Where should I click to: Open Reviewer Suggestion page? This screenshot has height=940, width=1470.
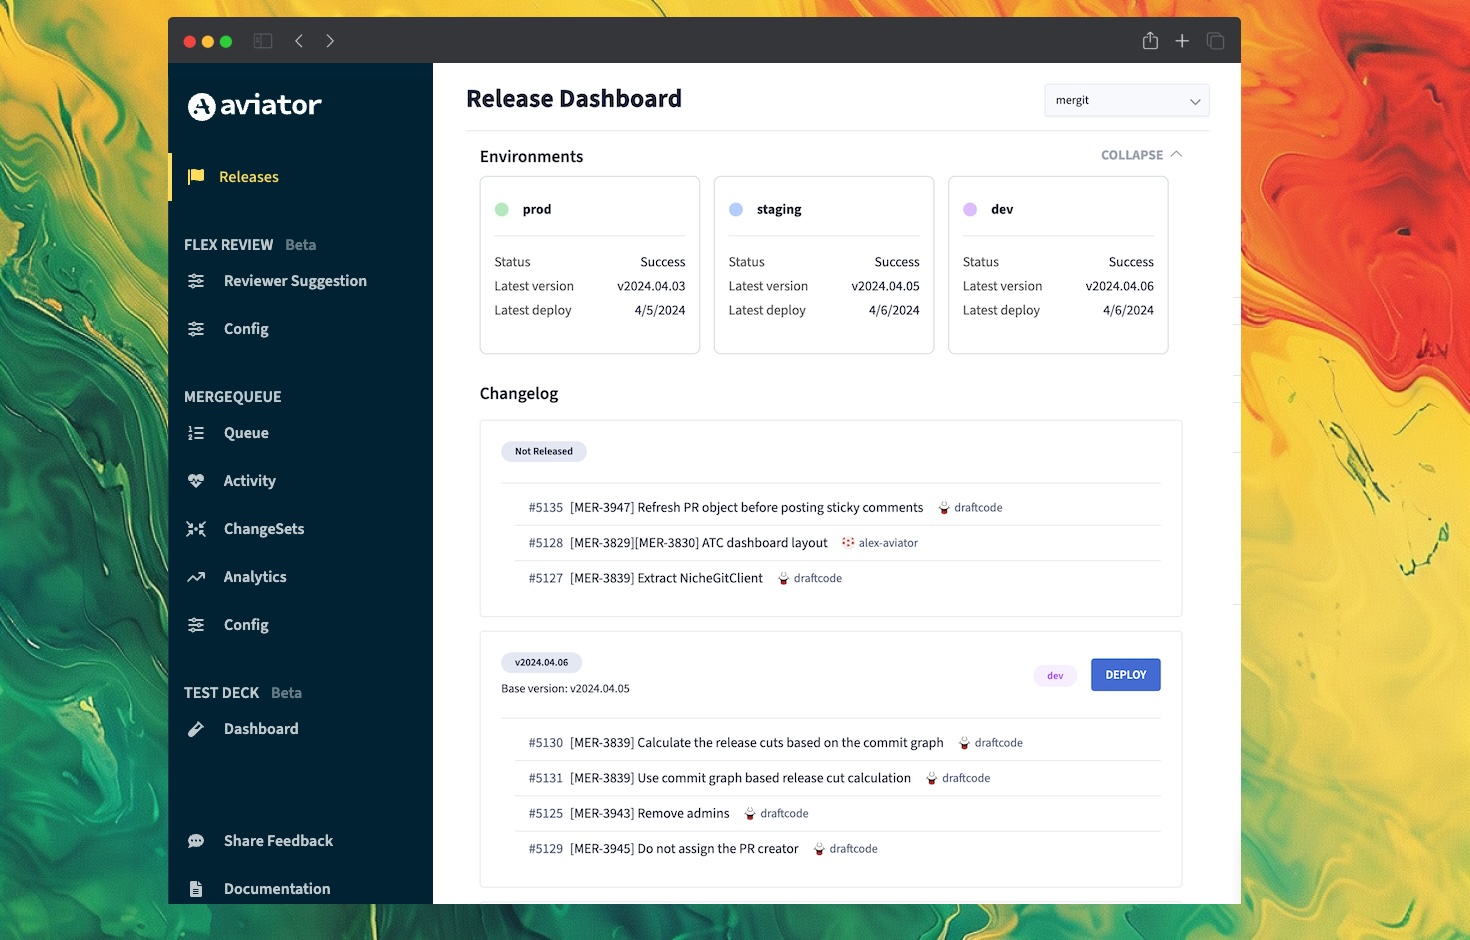tap(295, 281)
